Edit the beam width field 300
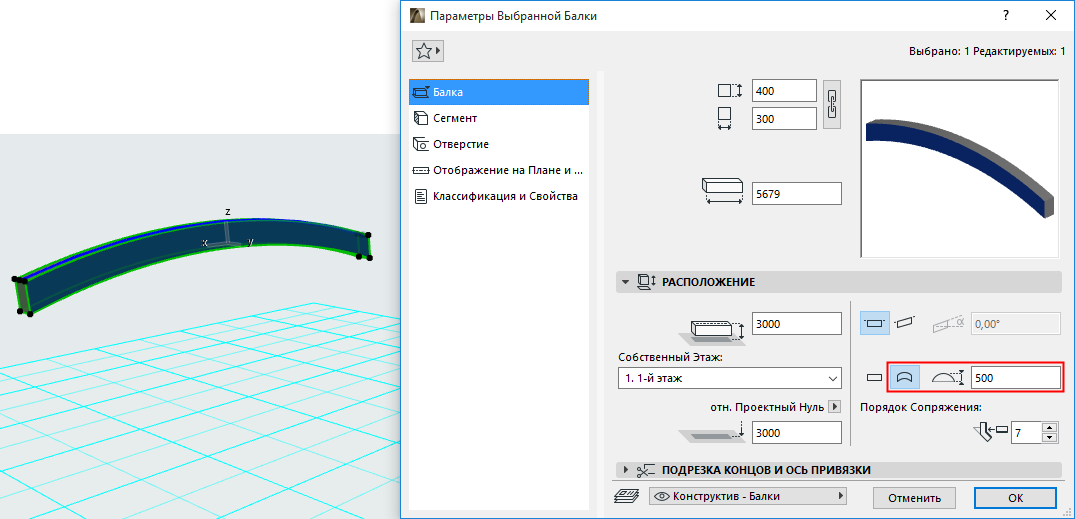This screenshot has width=1075, height=519. [784, 118]
